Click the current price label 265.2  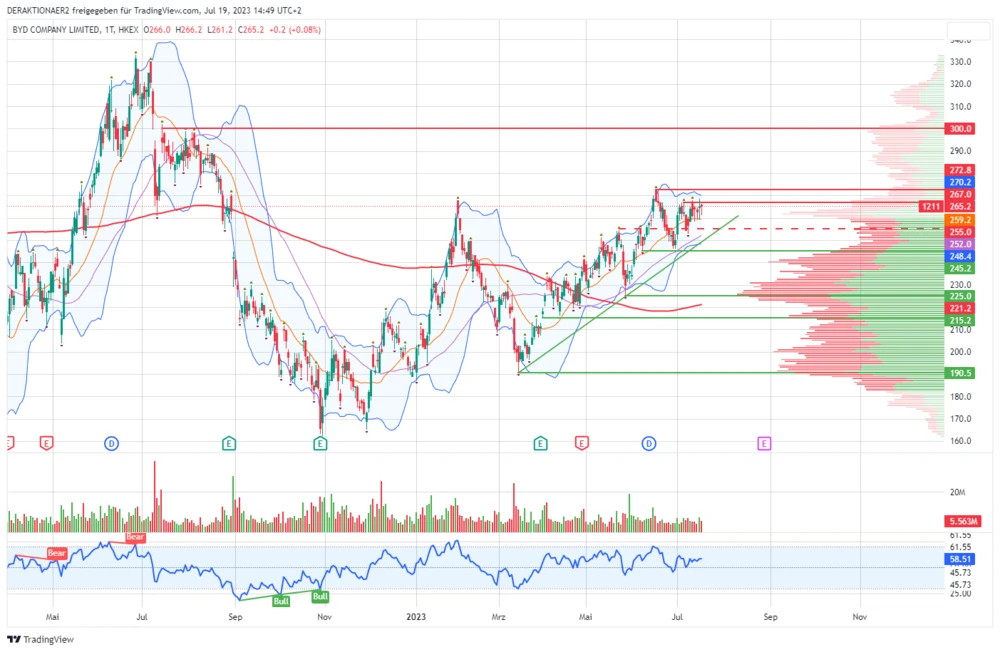(x=960, y=206)
